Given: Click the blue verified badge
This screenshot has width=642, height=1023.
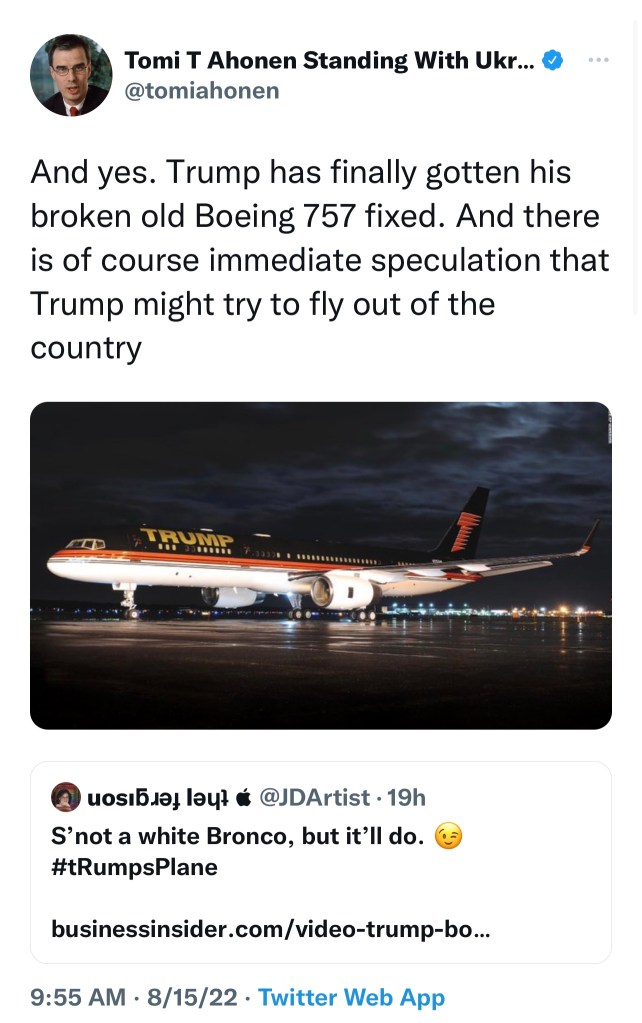Looking at the screenshot, I should click(551, 60).
